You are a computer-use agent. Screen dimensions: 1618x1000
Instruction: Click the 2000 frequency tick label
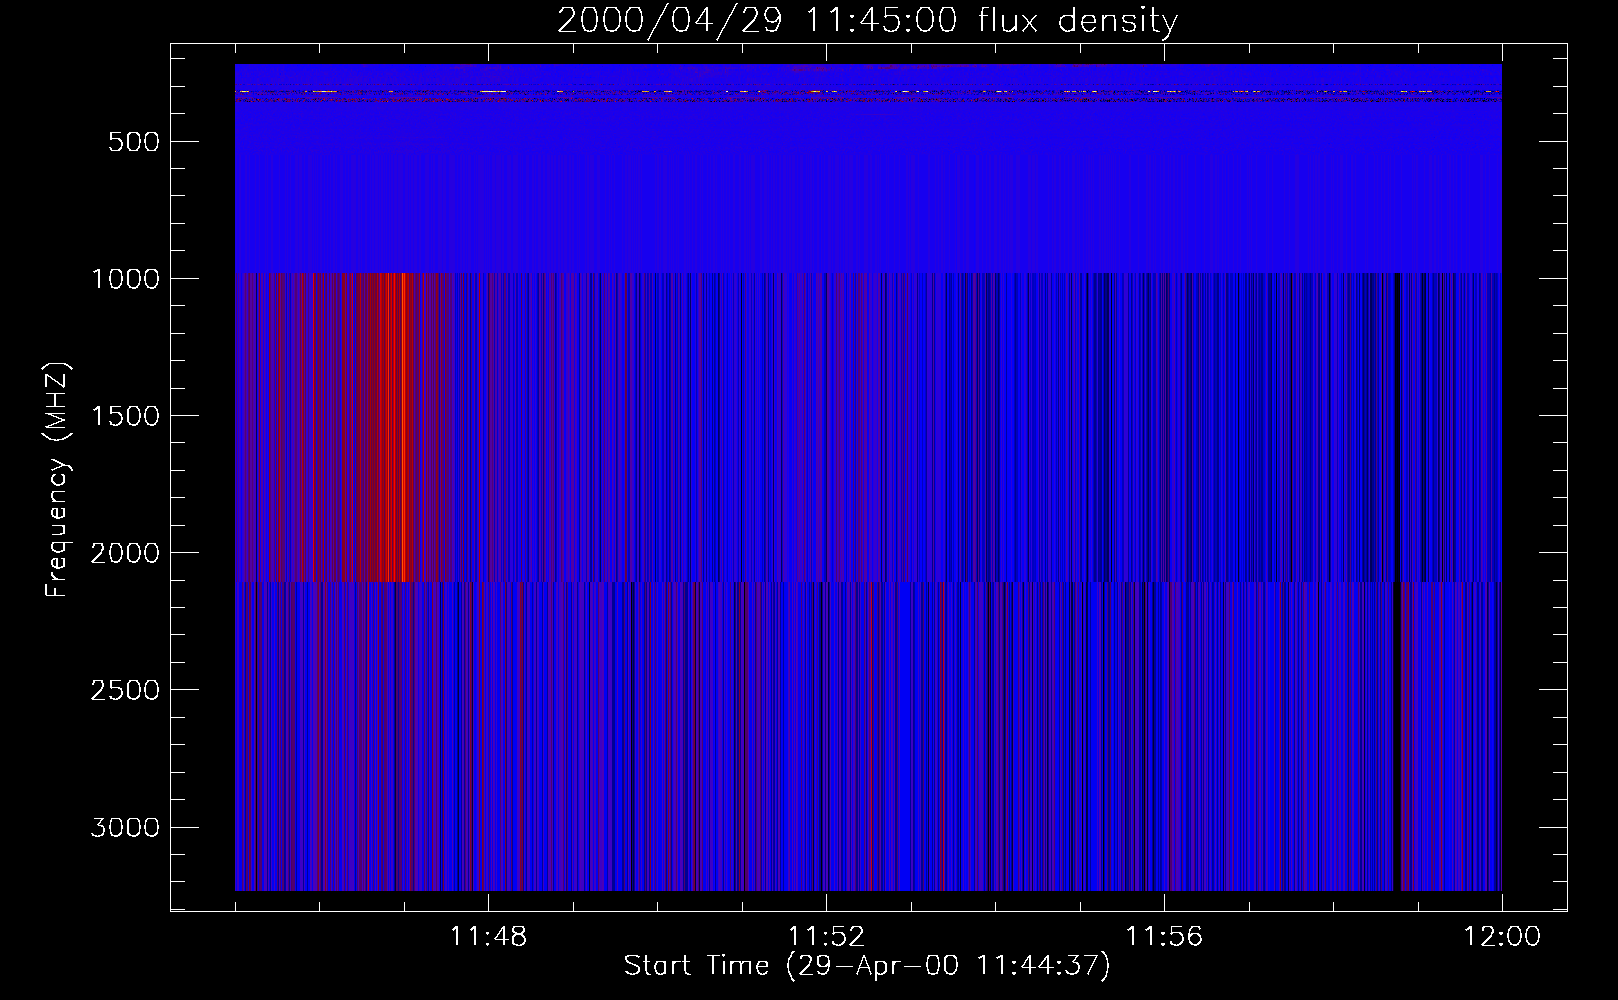[125, 553]
